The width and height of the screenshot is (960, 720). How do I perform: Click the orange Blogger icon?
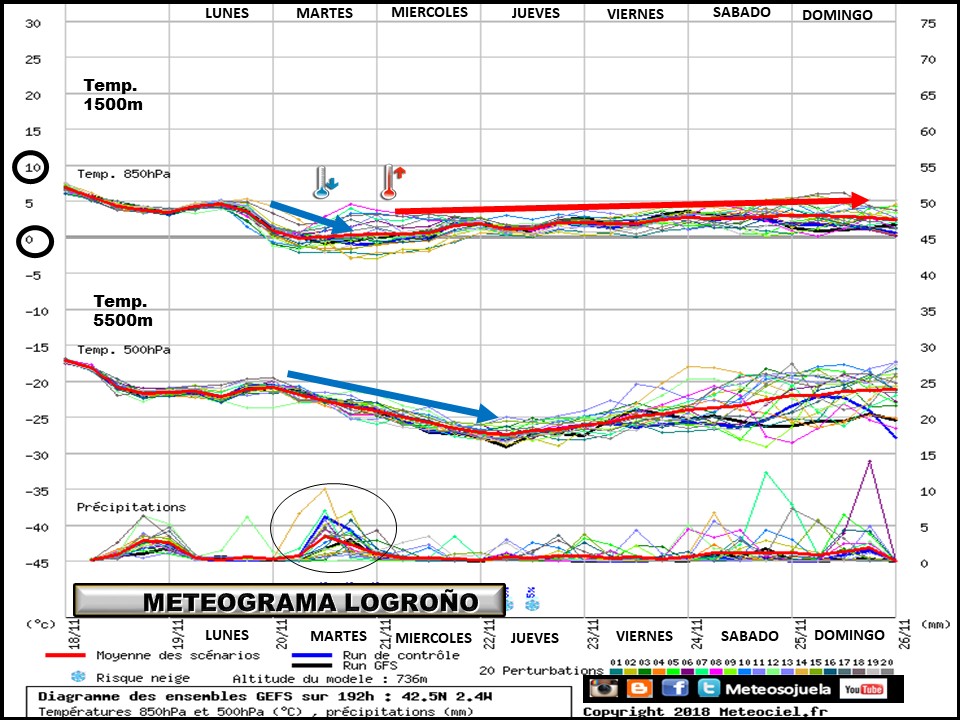click(x=639, y=689)
